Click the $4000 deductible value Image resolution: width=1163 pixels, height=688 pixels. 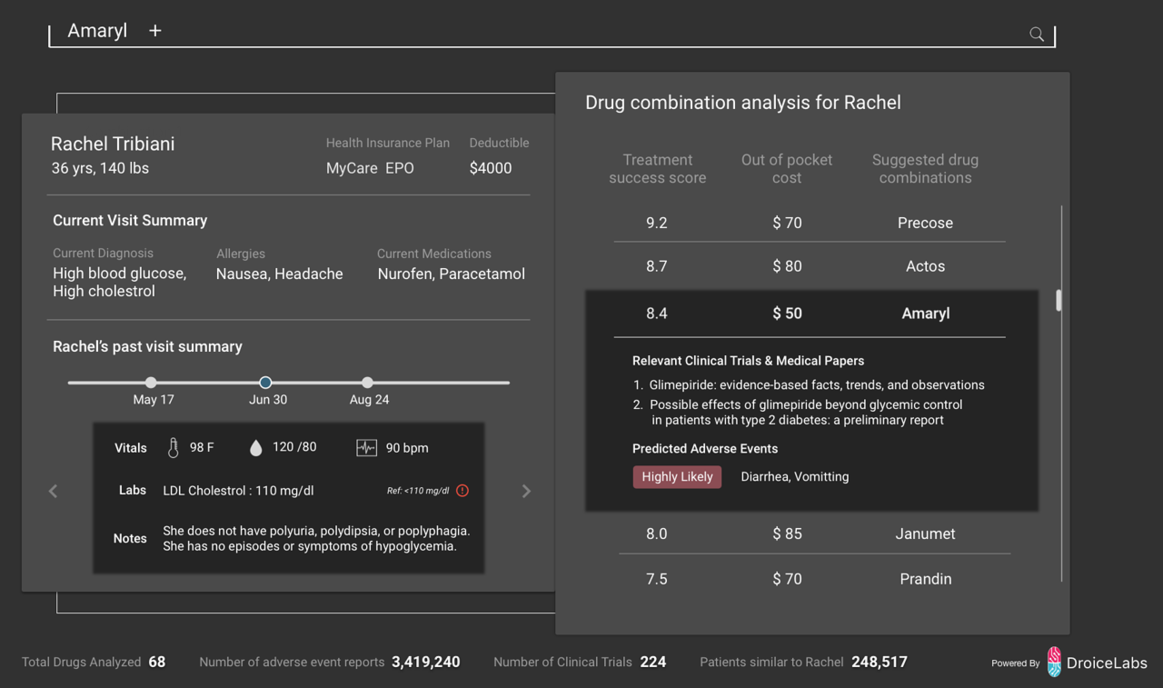click(x=490, y=168)
